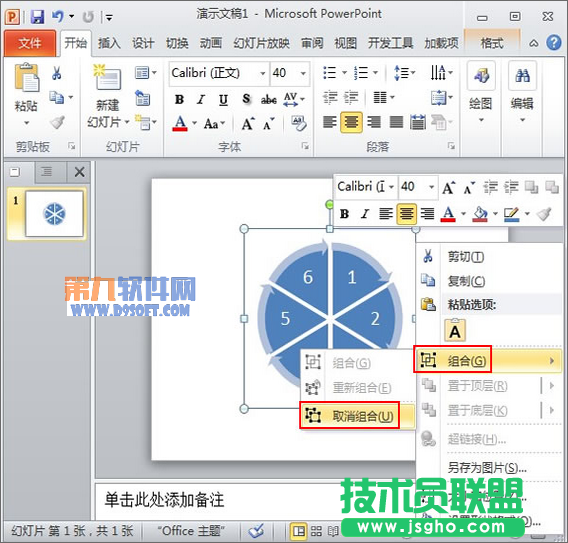Toggle Align Left in ribbon Paragraph group

(330, 122)
